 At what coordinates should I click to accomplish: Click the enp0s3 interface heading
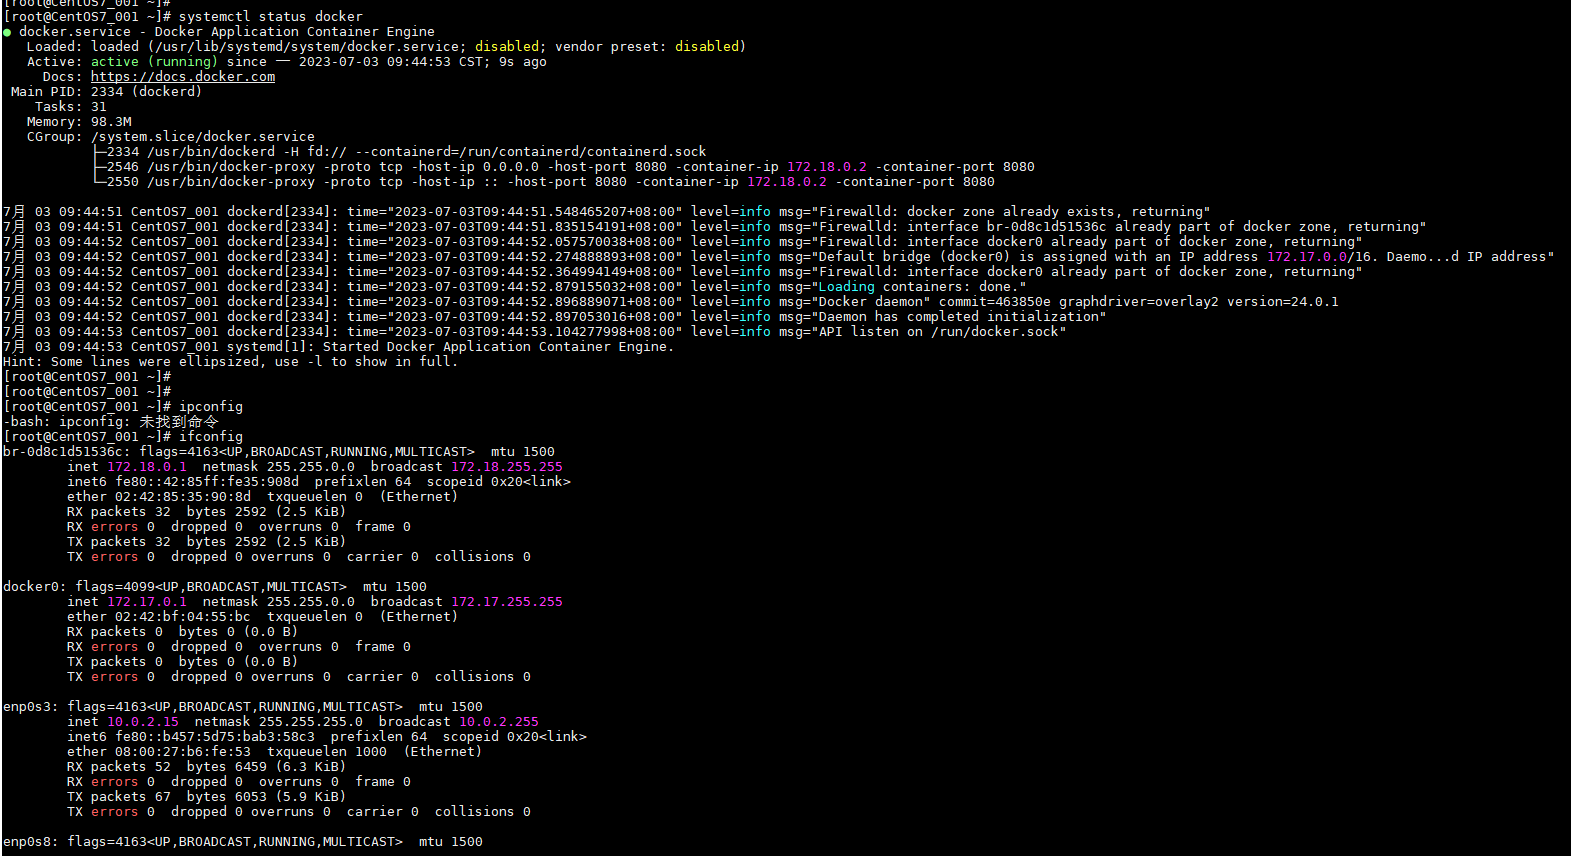tap(30, 707)
